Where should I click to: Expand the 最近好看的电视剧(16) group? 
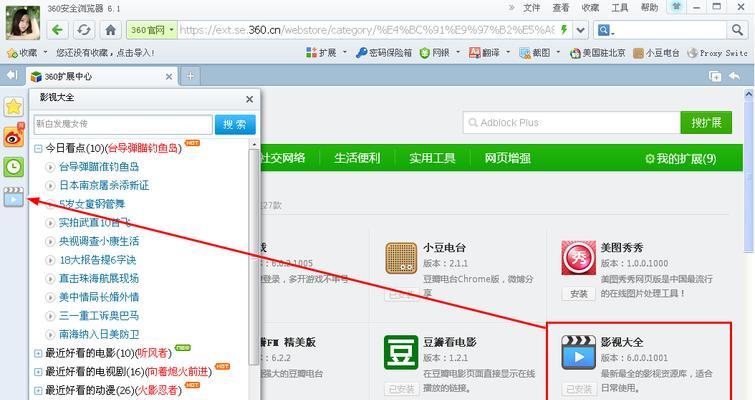coord(38,372)
